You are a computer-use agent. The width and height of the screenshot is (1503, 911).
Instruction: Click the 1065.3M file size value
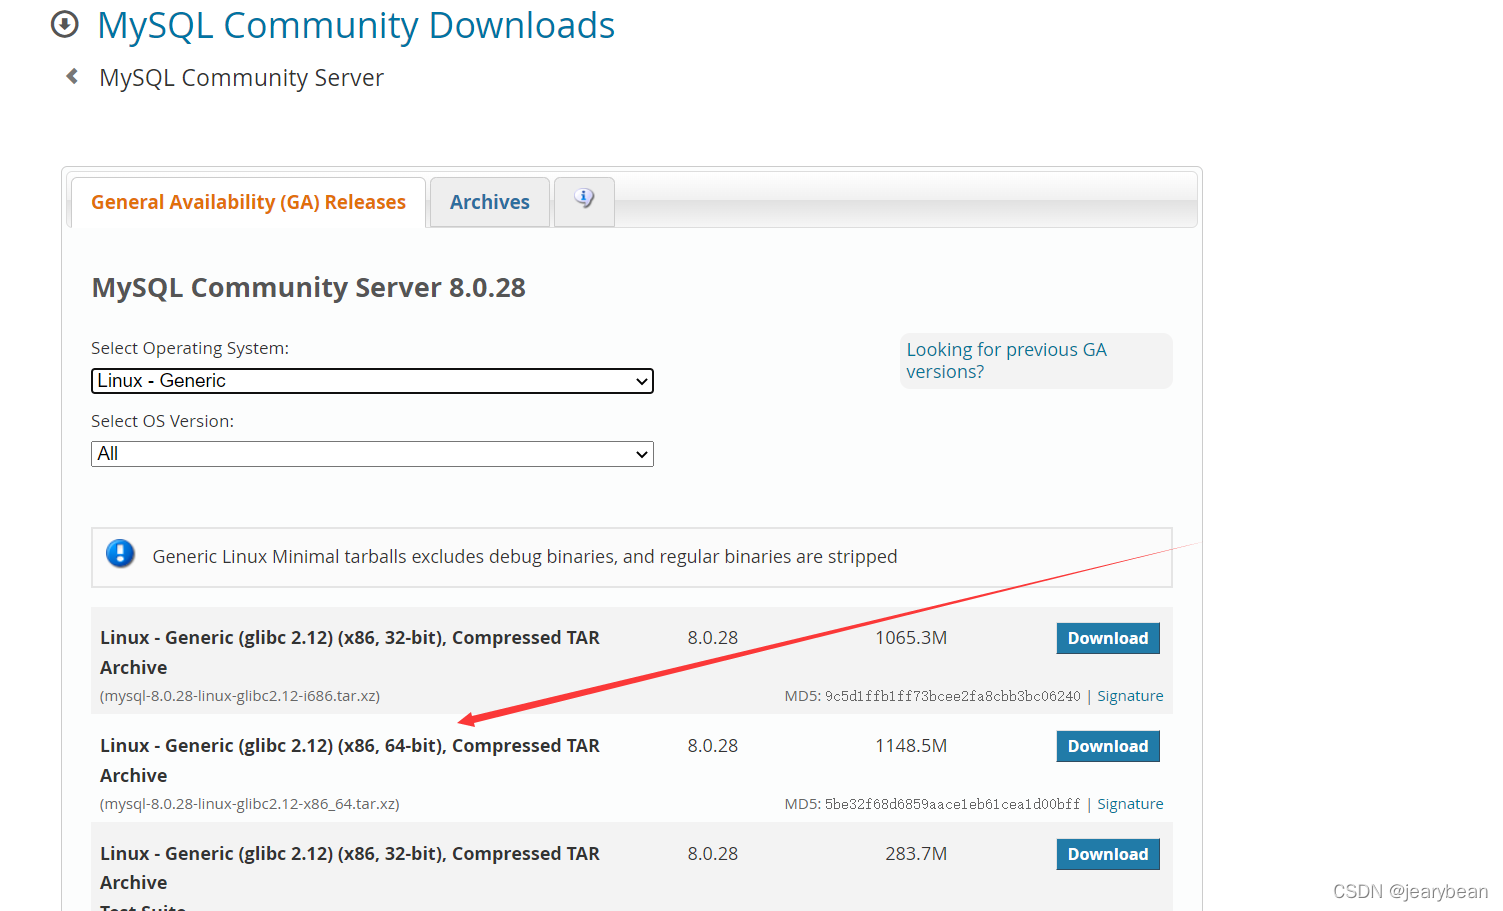click(911, 638)
